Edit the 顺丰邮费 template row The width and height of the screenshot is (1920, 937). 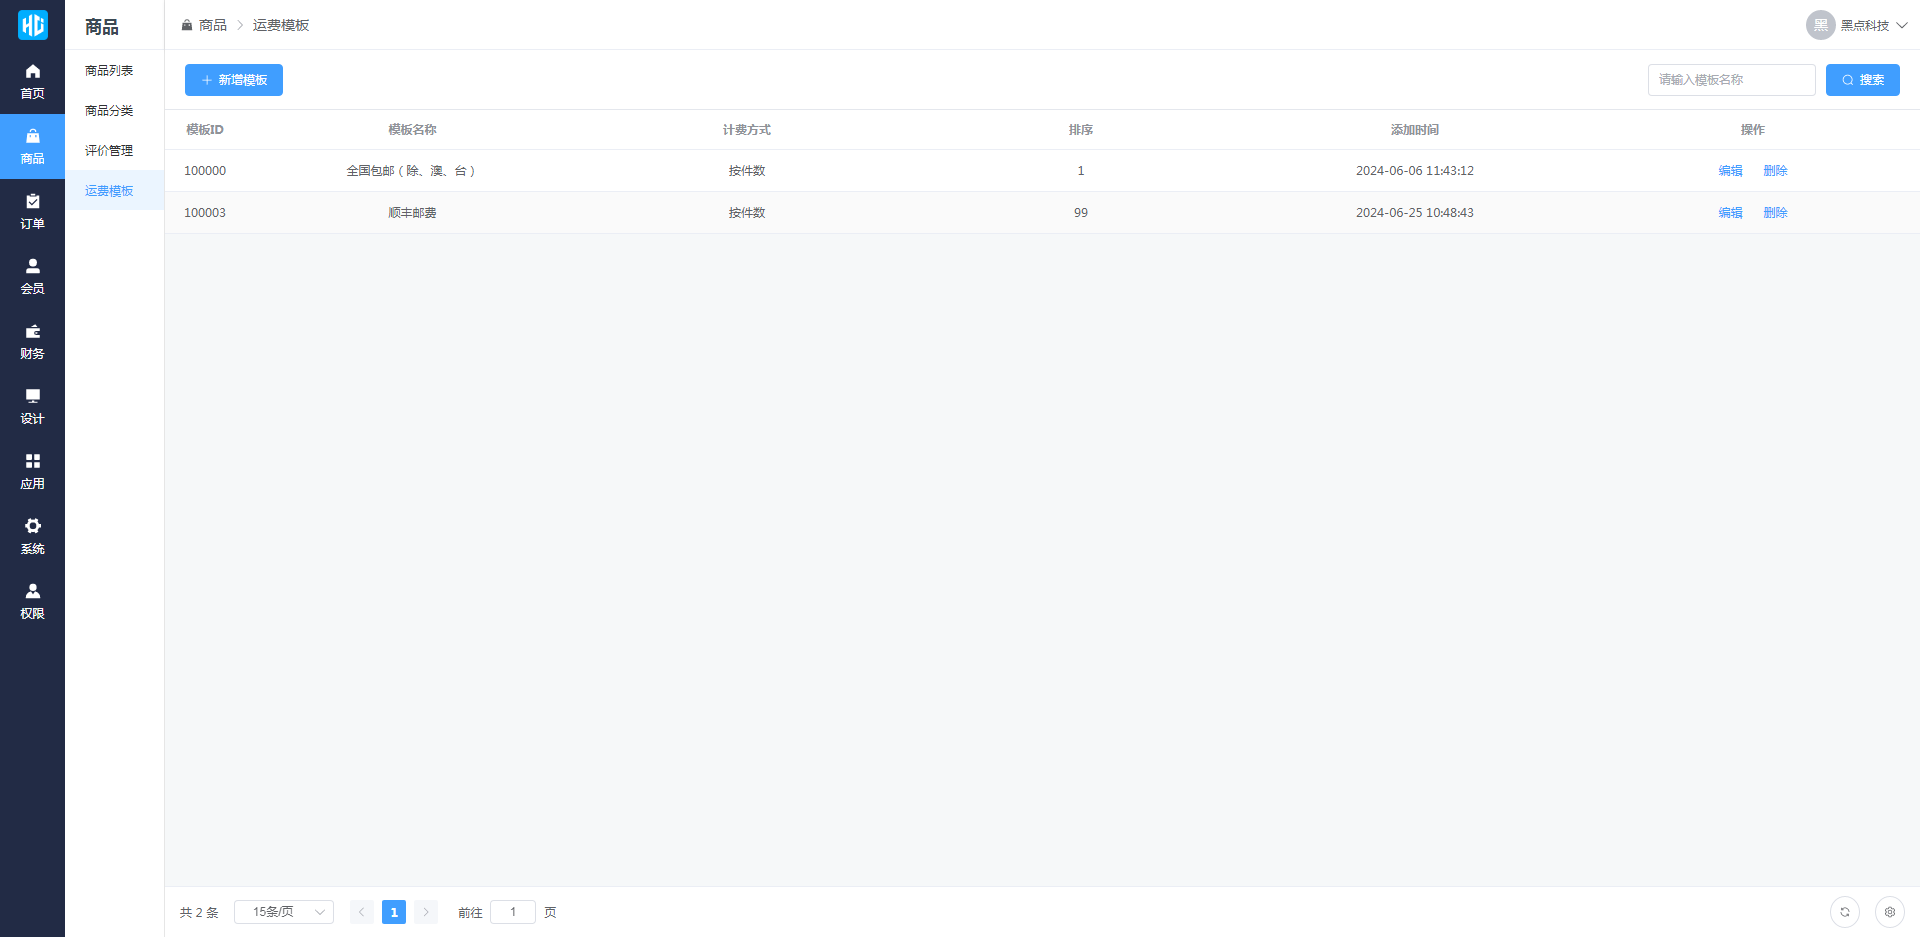coord(1730,213)
